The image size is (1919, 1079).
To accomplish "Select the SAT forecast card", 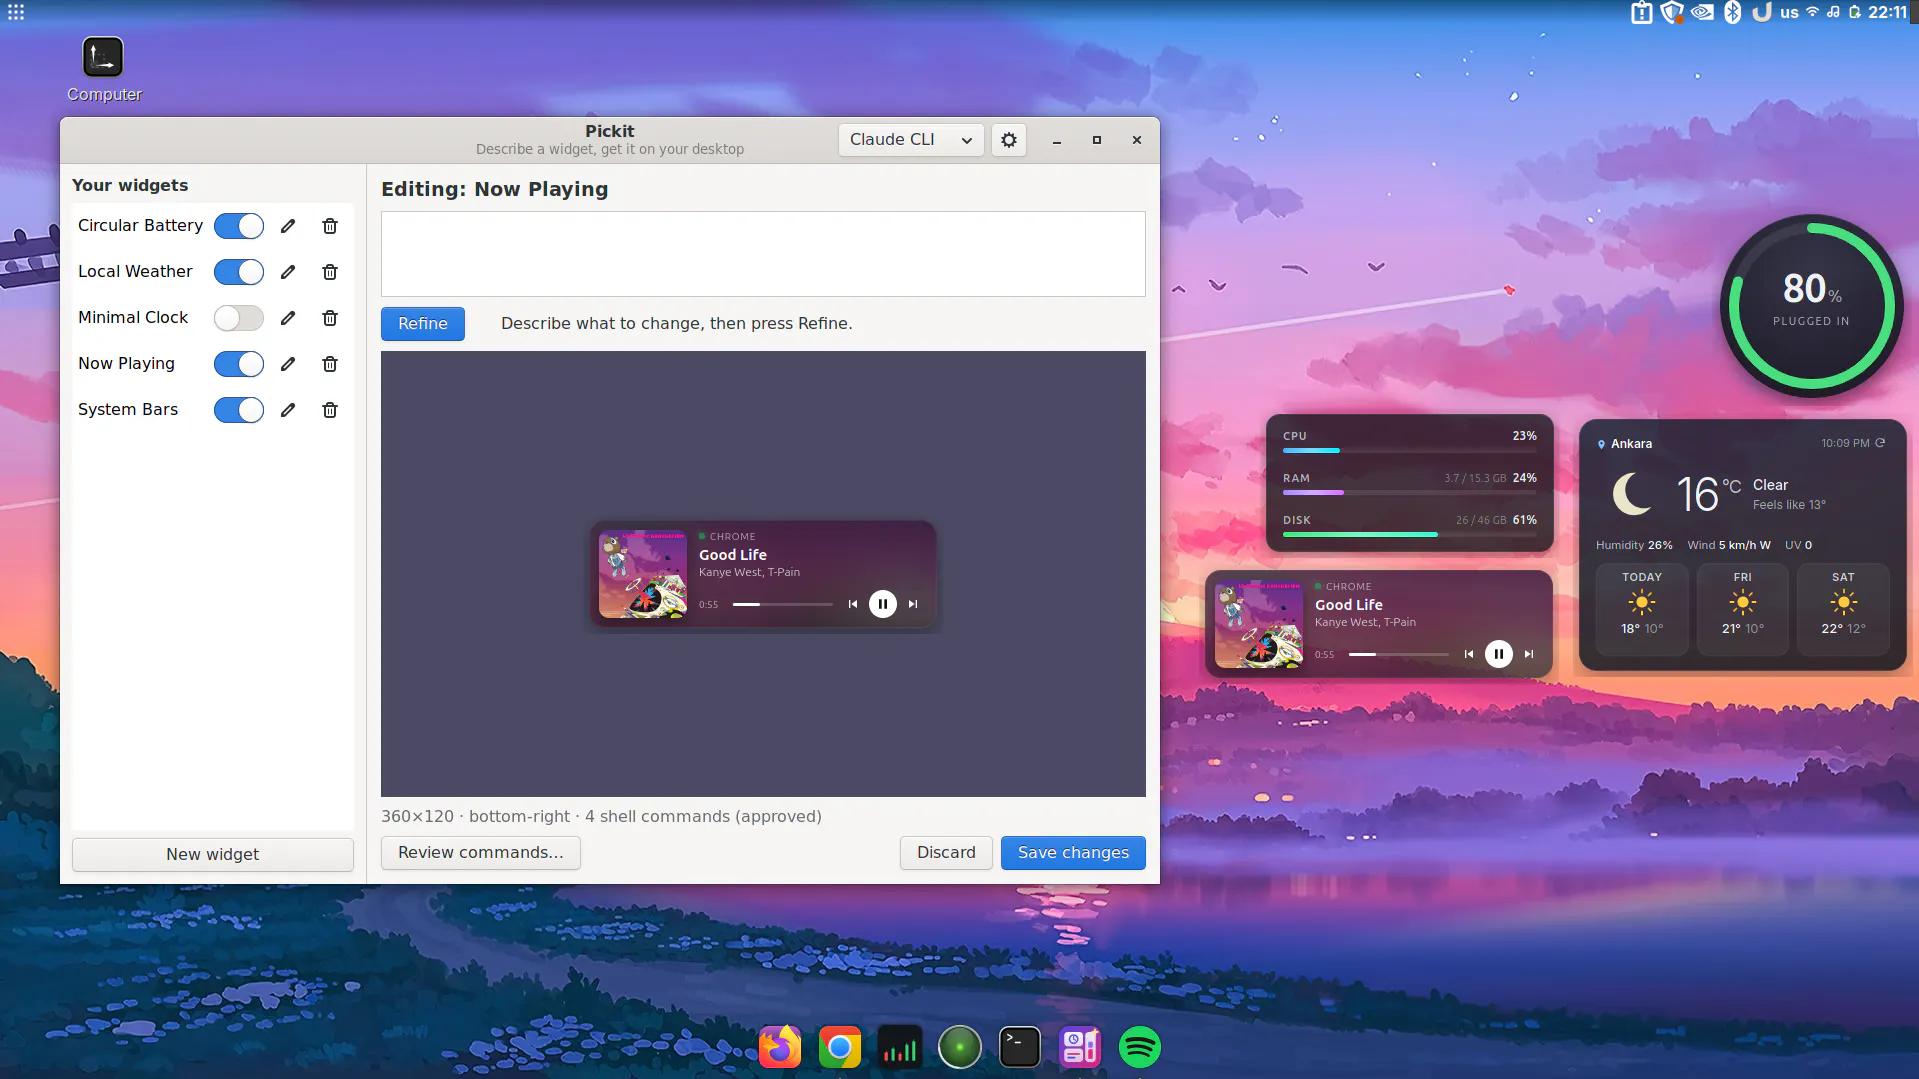I will point(1843,609).
